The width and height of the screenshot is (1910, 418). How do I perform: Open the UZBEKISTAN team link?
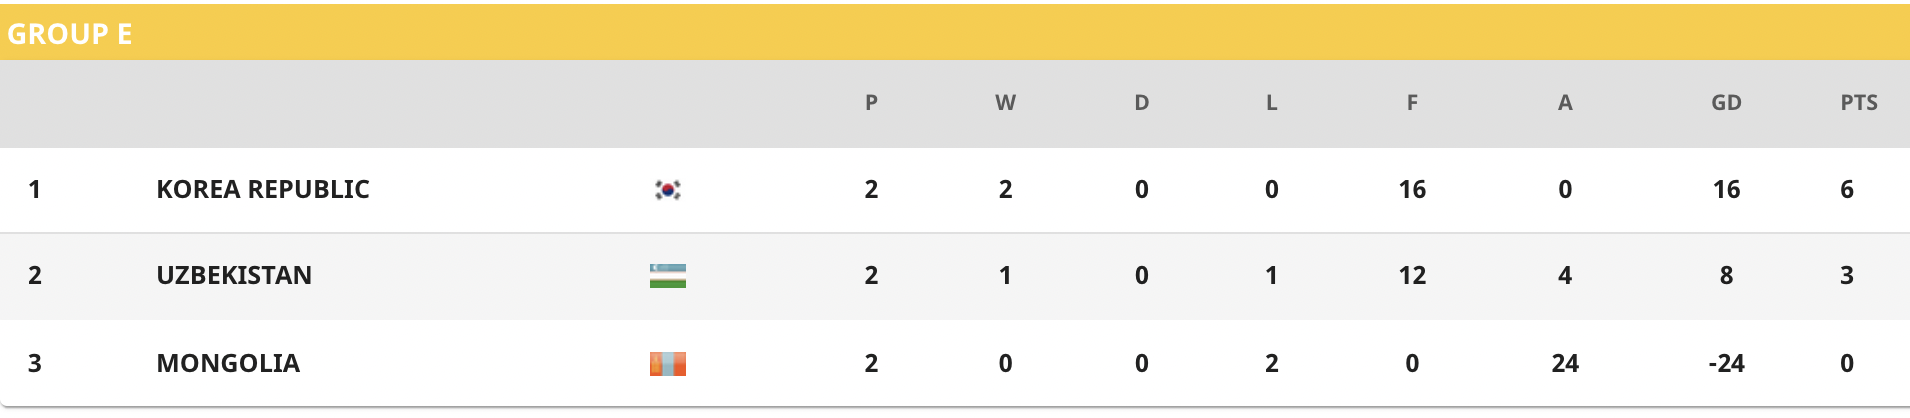[x=234, y=275]
